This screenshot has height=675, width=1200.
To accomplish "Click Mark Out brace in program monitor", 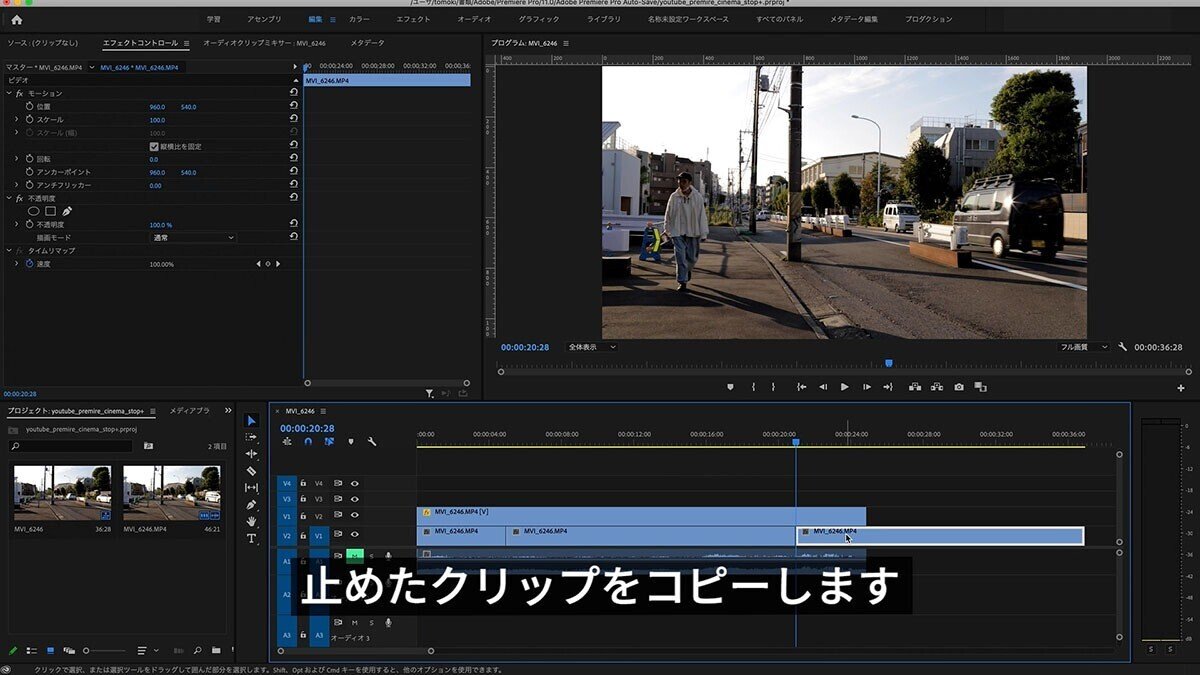I will coord(773,387).
